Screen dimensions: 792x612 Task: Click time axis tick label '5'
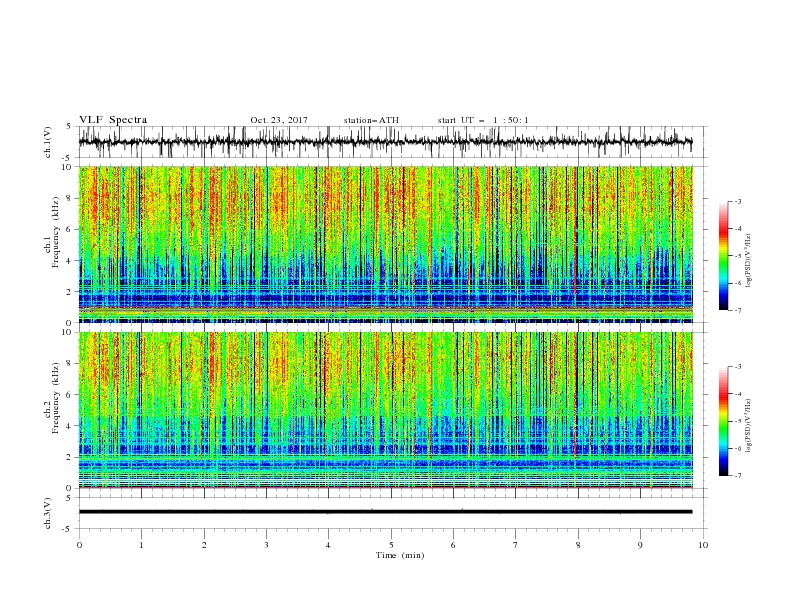point(391,545)
